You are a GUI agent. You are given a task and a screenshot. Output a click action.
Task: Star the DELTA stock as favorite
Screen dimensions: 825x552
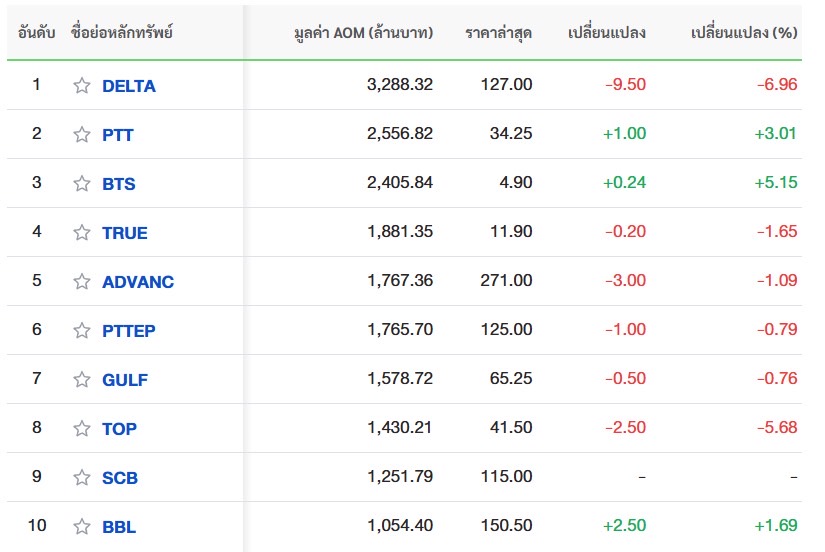click(x=82, y=86)
